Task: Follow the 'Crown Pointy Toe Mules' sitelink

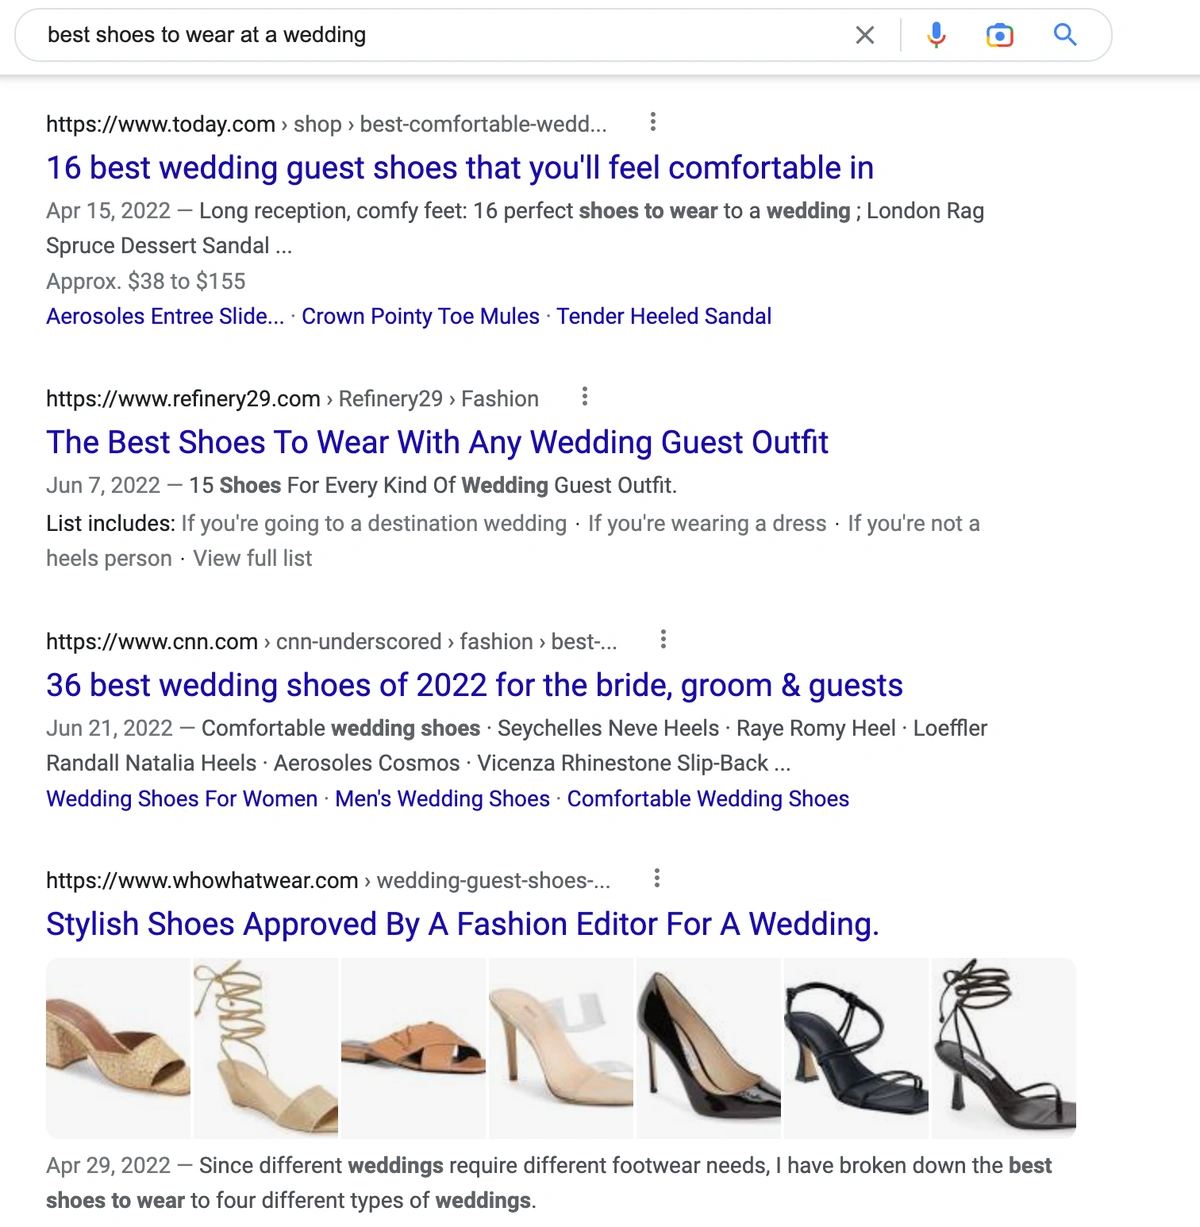Action: pyautogui.click(x=420, y=316)
